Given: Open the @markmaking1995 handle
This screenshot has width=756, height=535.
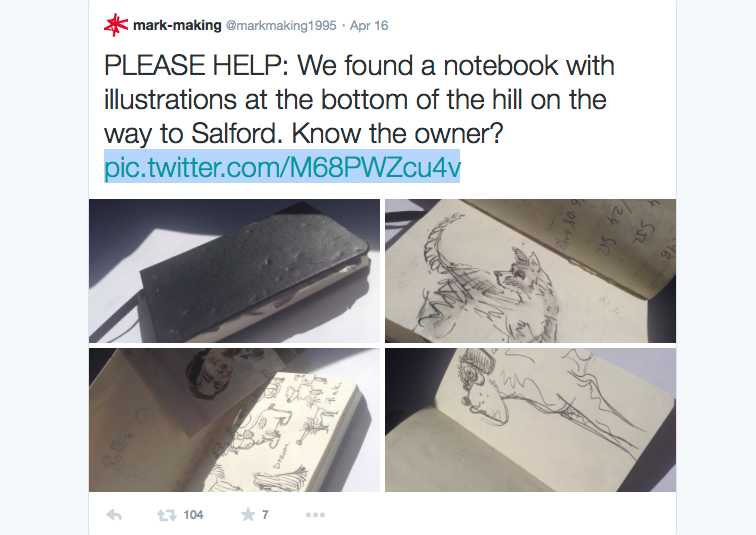Looking at the screenshot, I should click(x=281, y=26).
